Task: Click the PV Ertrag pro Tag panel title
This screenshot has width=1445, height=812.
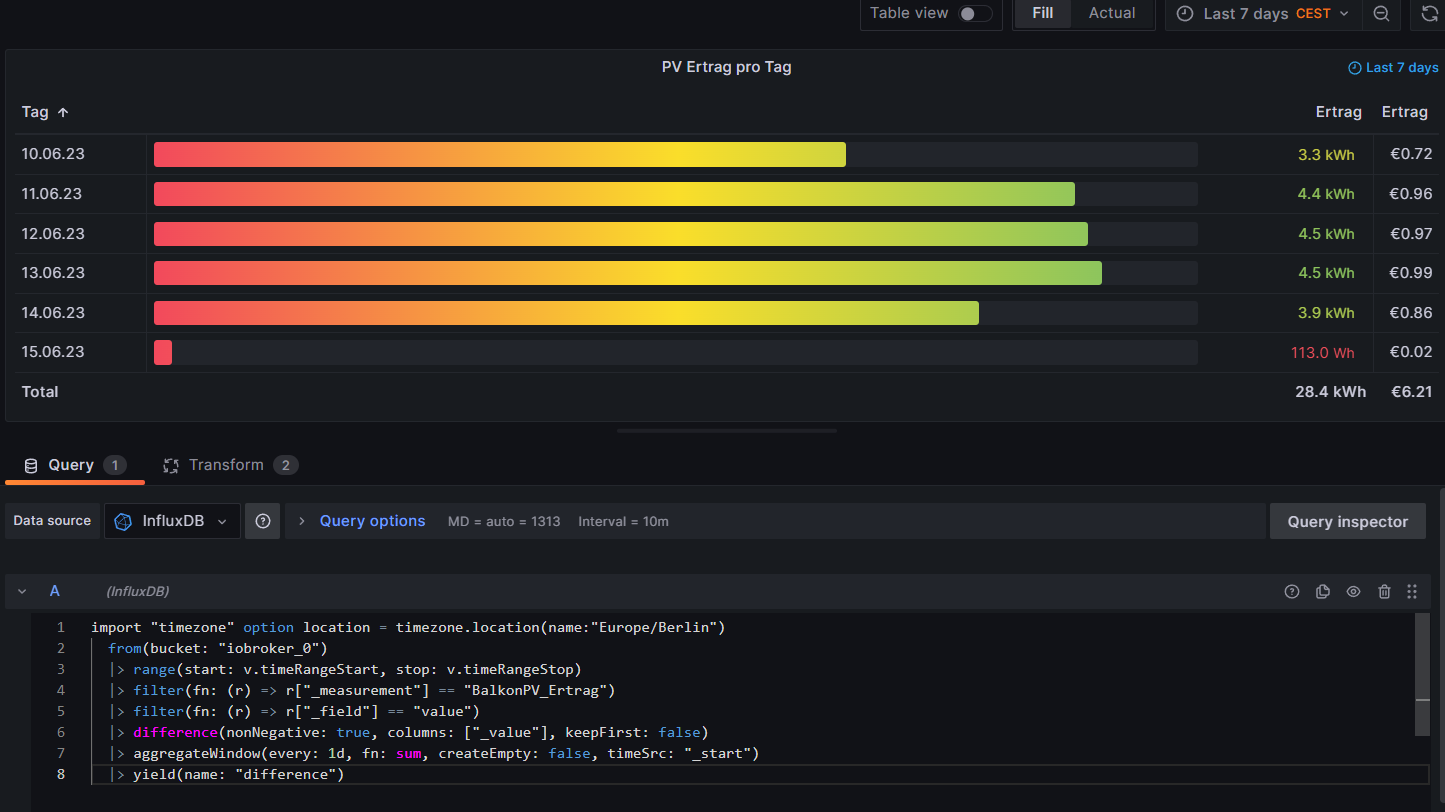Action: tap(726, 67)
